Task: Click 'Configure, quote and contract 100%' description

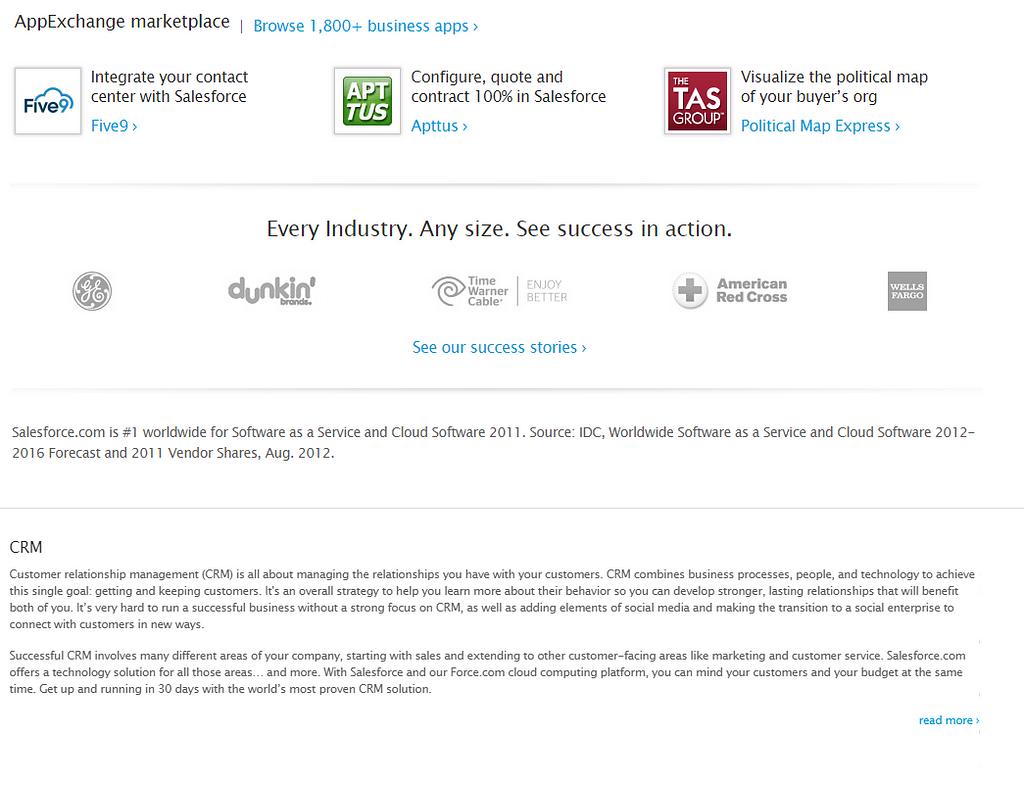Action: (508, 87)
